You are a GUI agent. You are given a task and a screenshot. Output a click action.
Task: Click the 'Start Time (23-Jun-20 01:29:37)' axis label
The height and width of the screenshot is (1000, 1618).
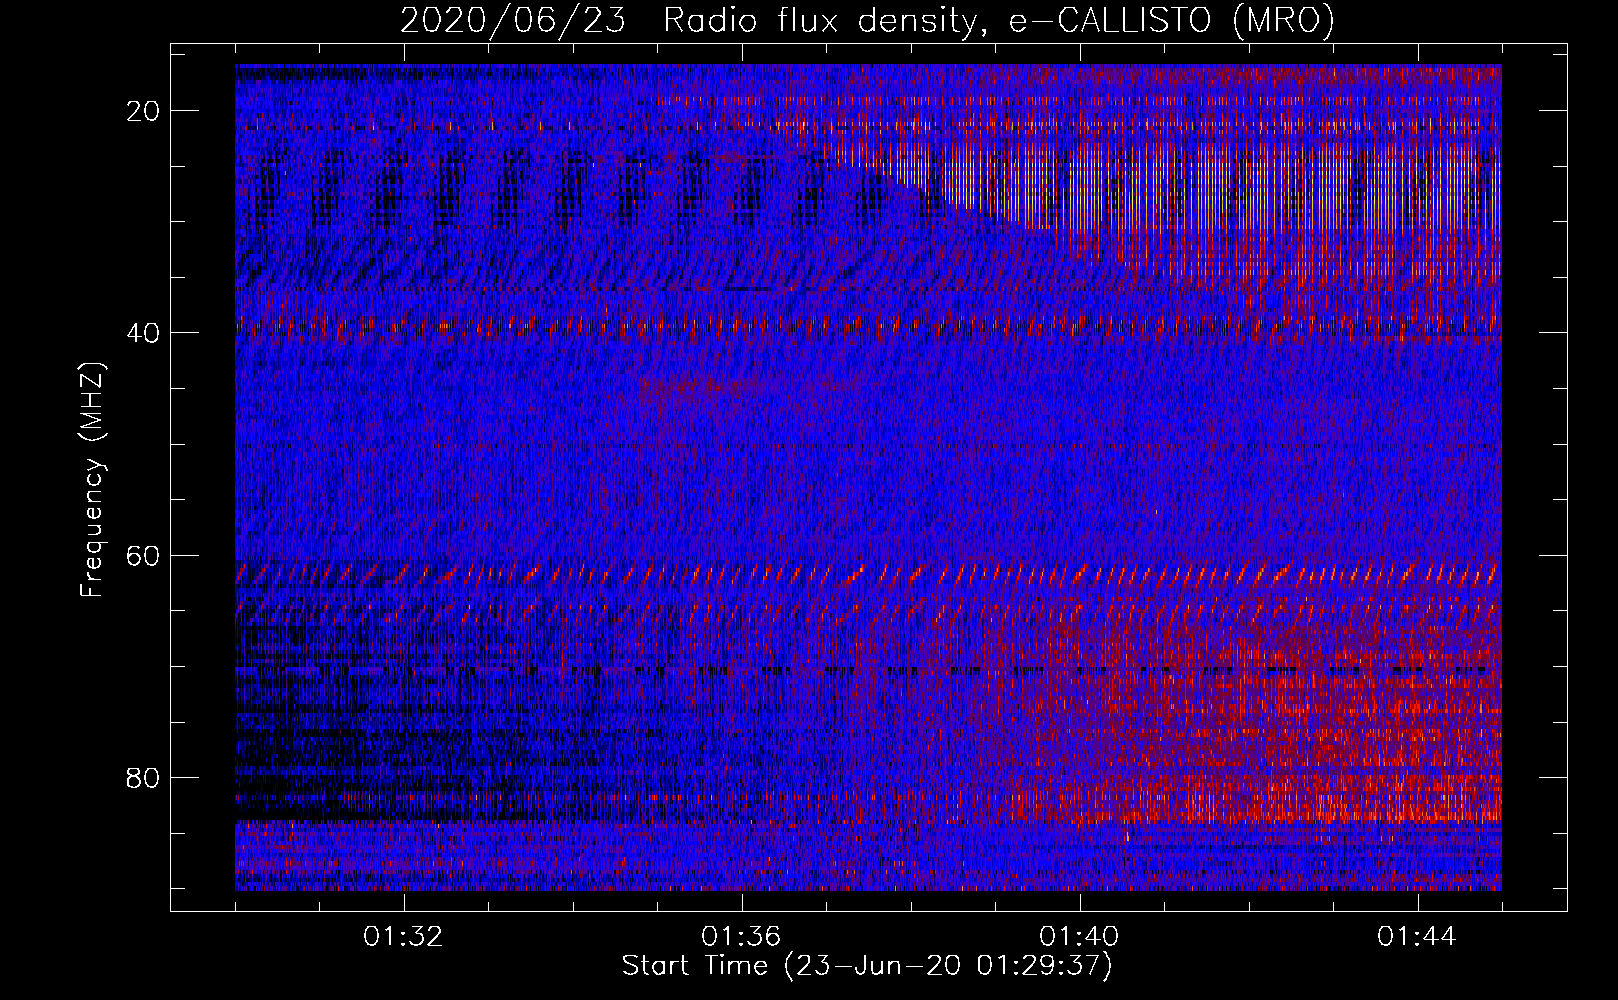point(867,966)
